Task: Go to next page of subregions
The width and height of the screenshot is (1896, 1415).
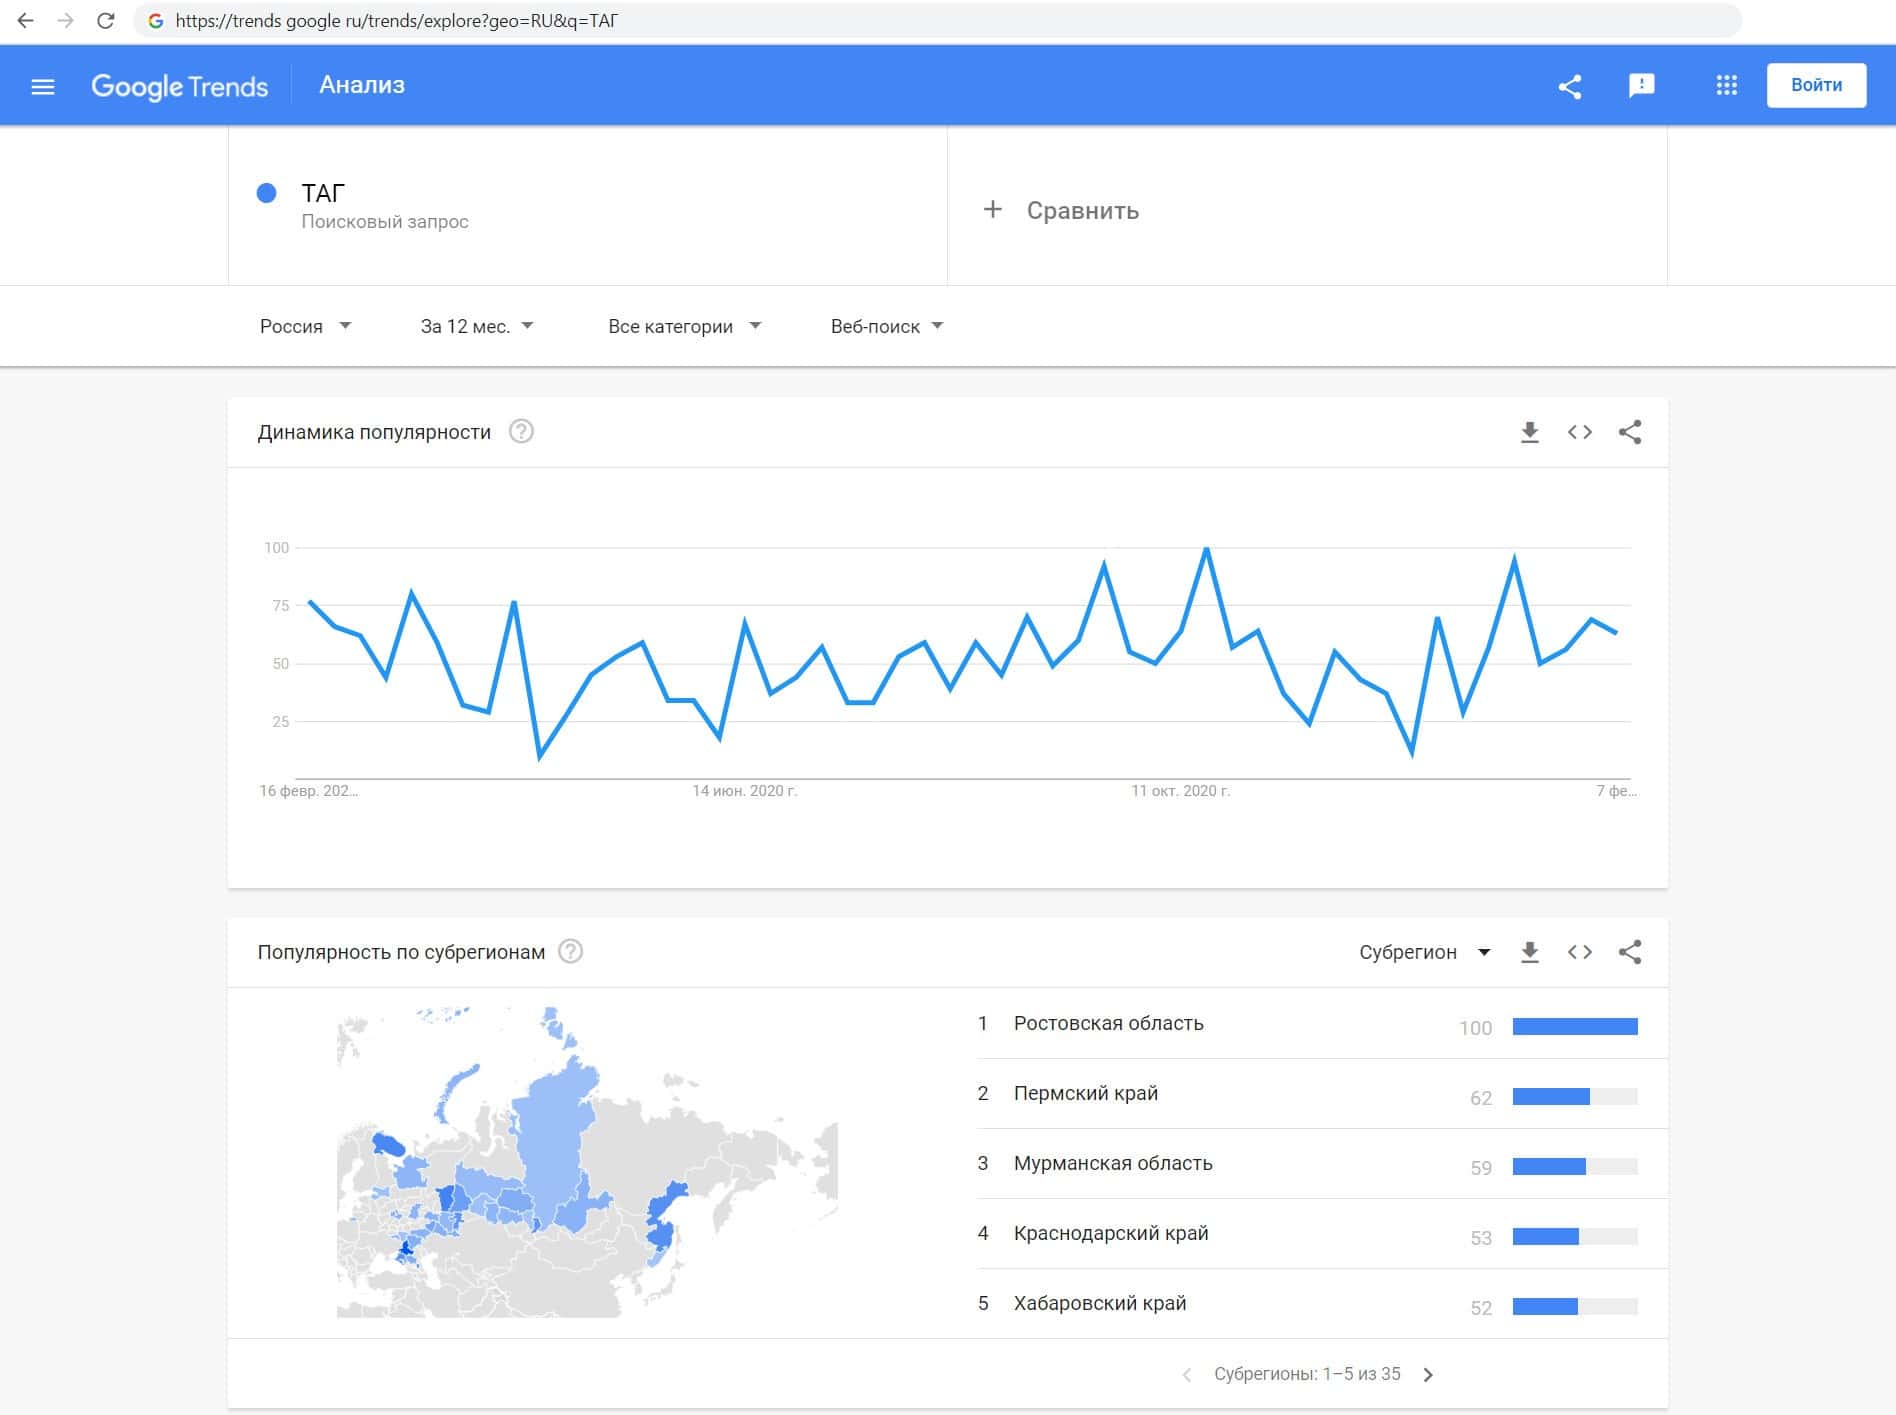Action: (x=1428, y=1374)
